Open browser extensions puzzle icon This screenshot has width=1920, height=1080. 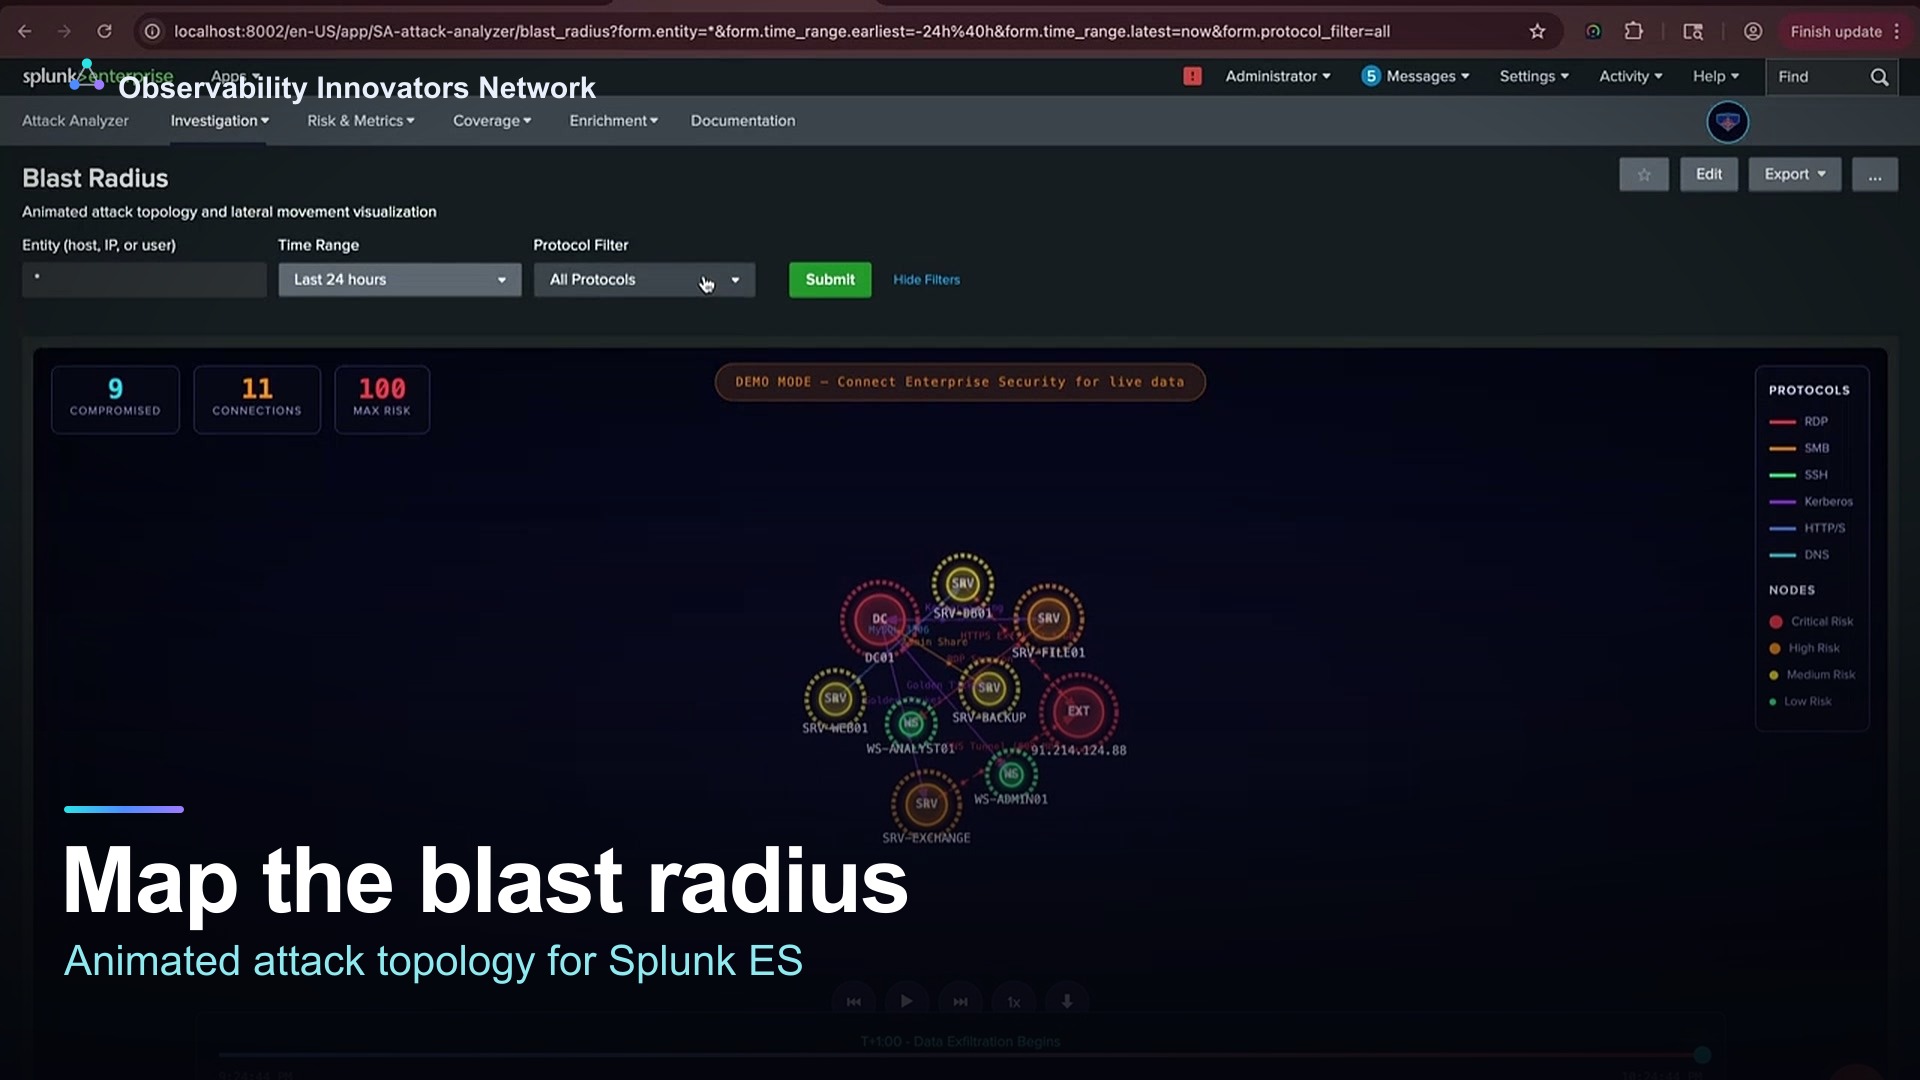coord(1634,31)
